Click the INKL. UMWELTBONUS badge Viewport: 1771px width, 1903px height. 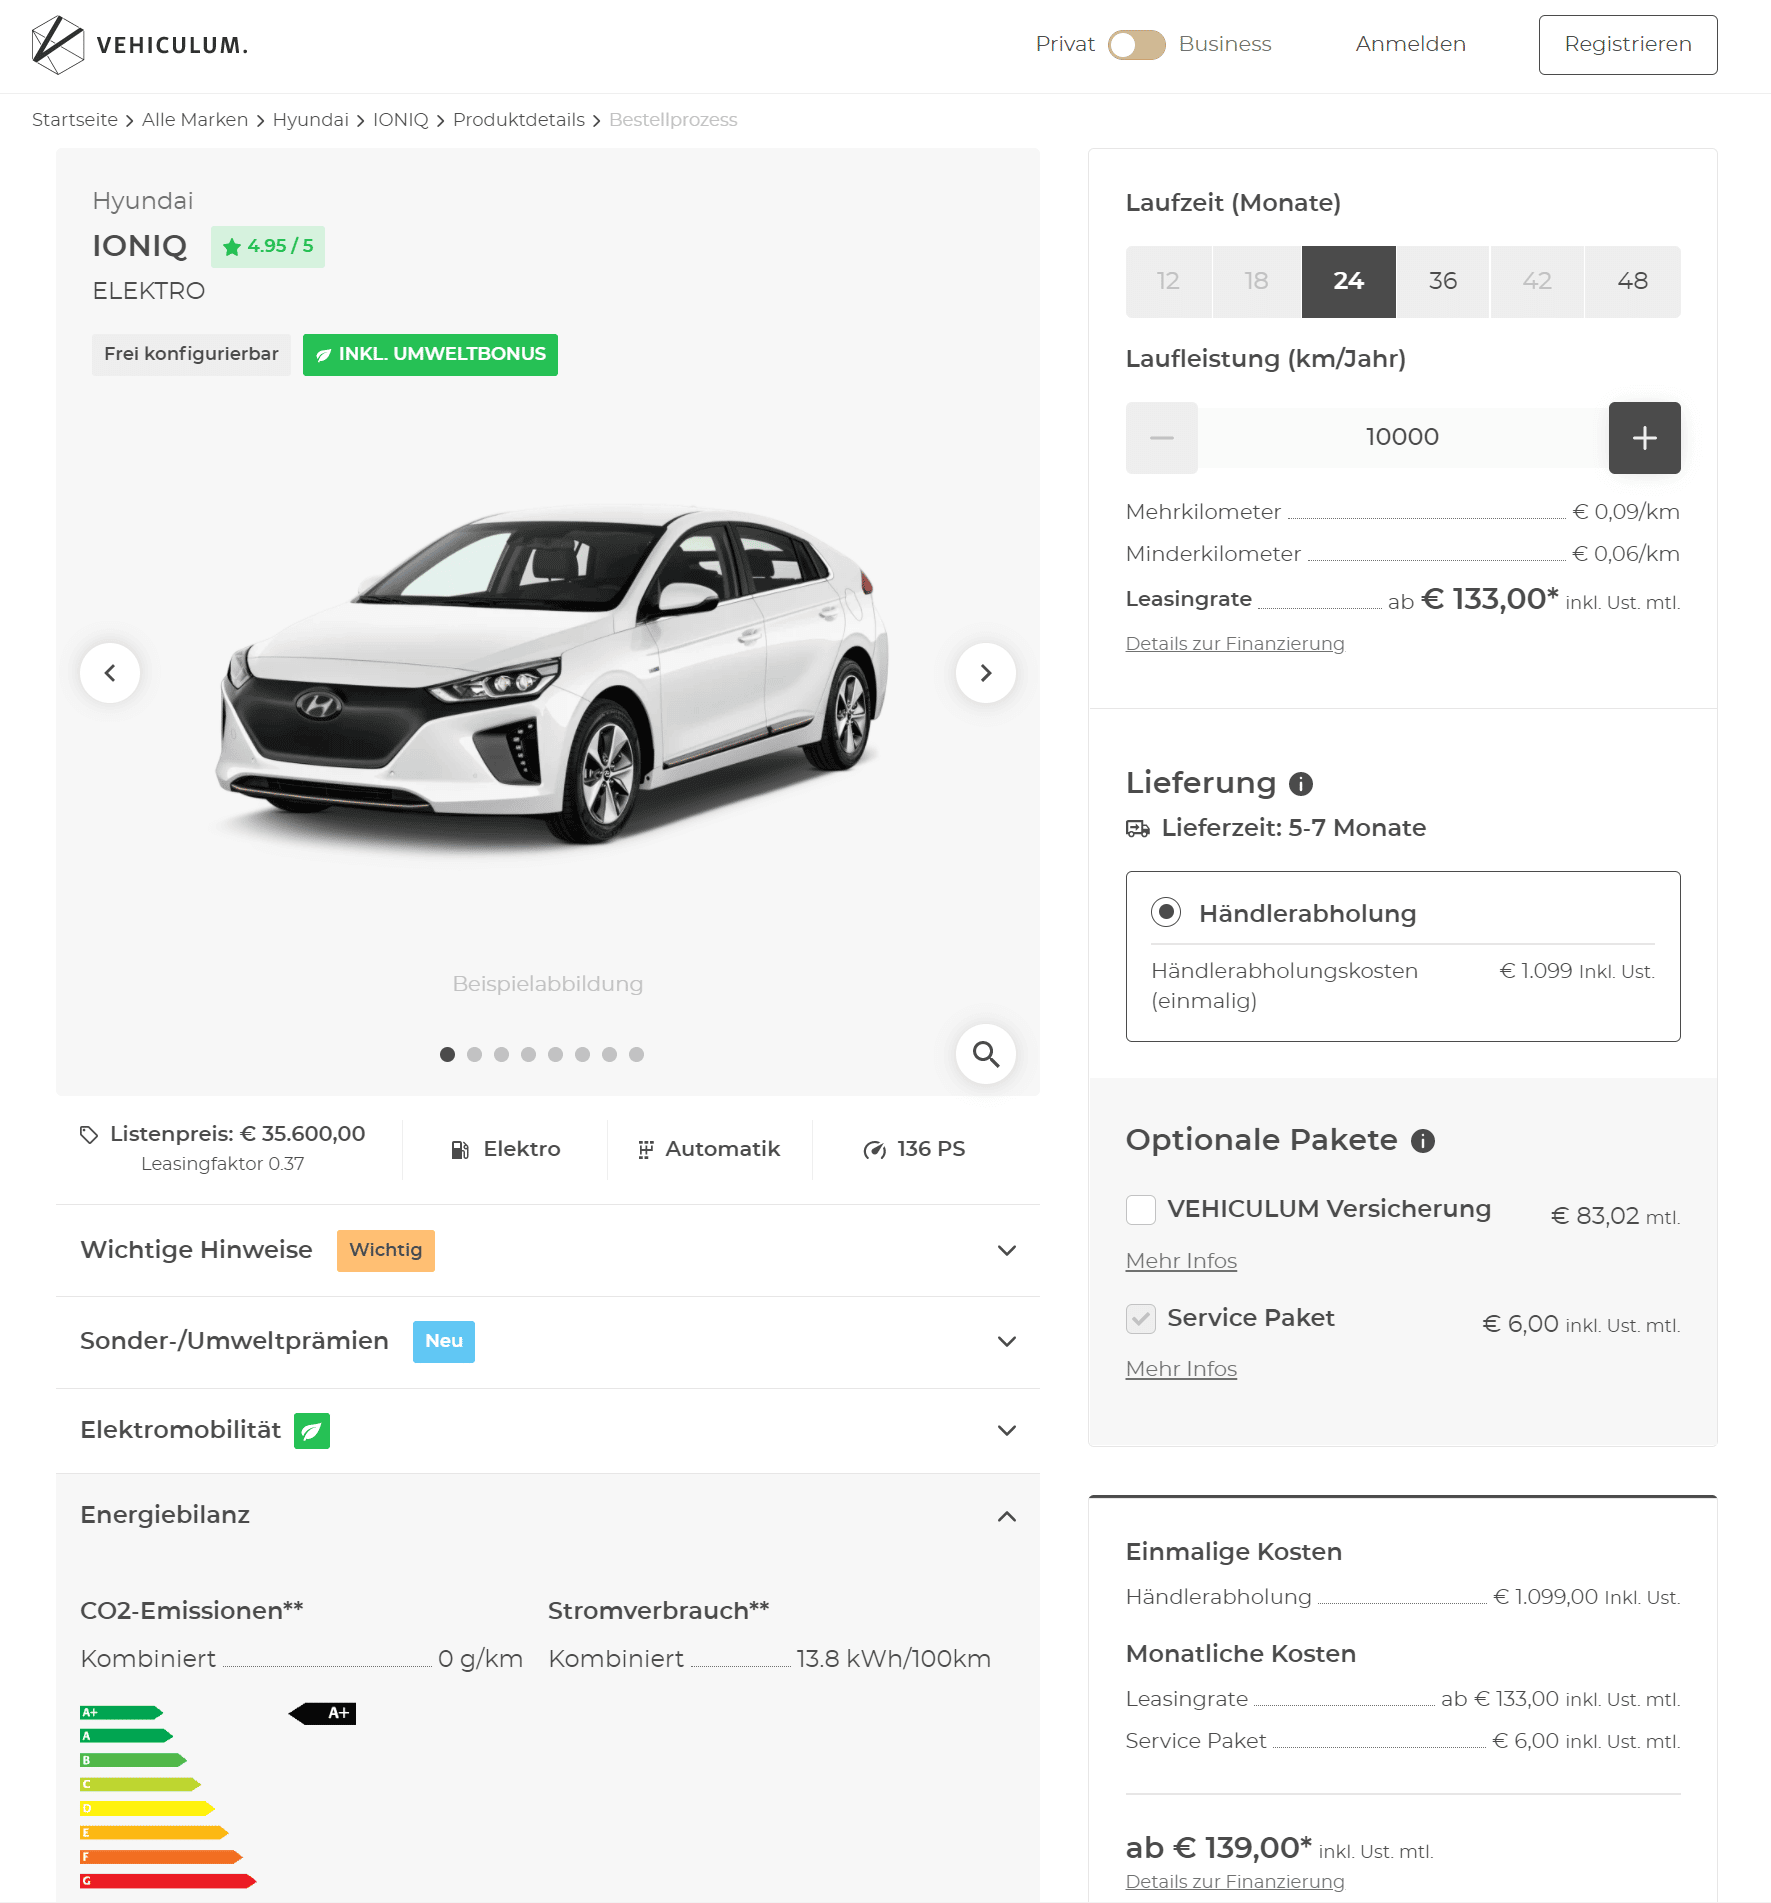[430, 354]
